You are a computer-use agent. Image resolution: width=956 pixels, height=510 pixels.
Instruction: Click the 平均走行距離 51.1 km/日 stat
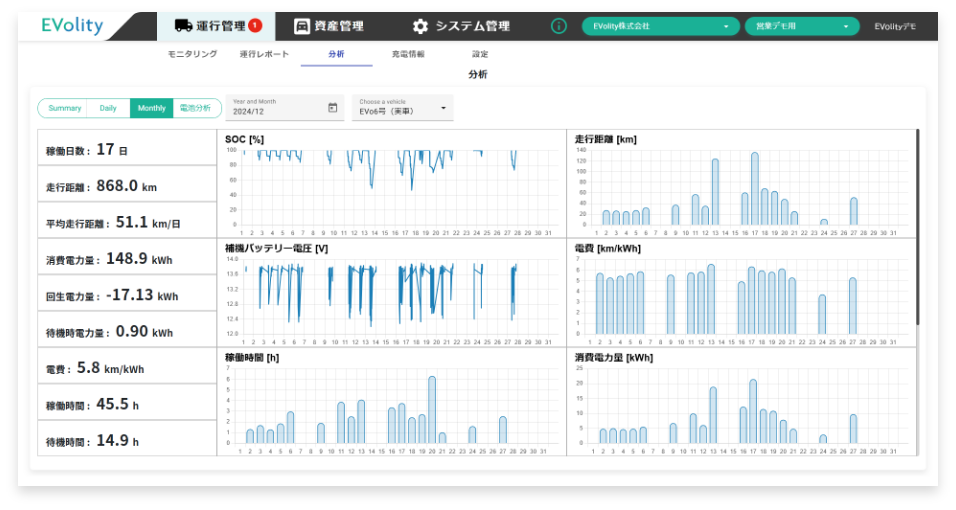click(127, 220)
